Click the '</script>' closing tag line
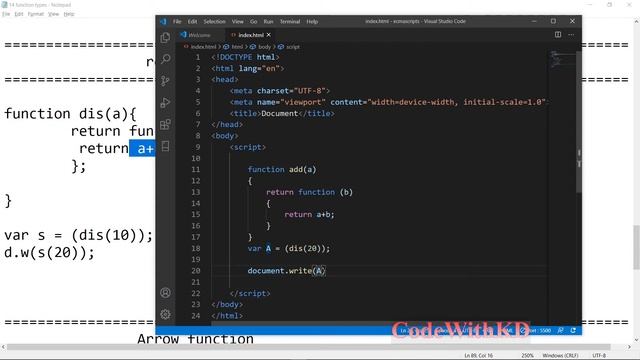The height and width of the screenshot is (360, 640). coord(250,293)
